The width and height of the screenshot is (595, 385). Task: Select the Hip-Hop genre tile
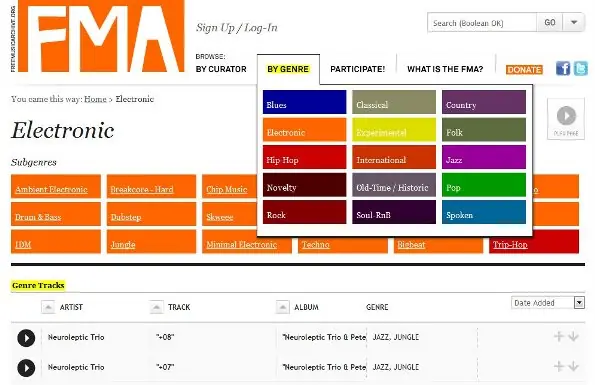[x=304, y=157]
